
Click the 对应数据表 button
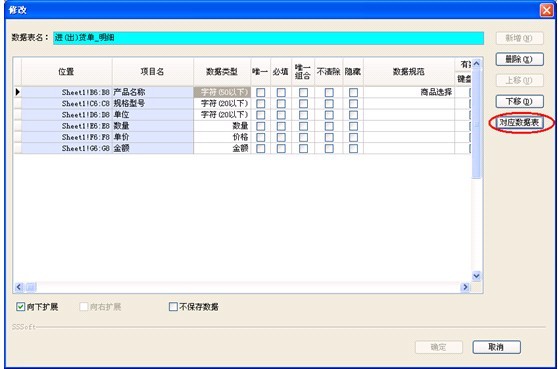519,122
